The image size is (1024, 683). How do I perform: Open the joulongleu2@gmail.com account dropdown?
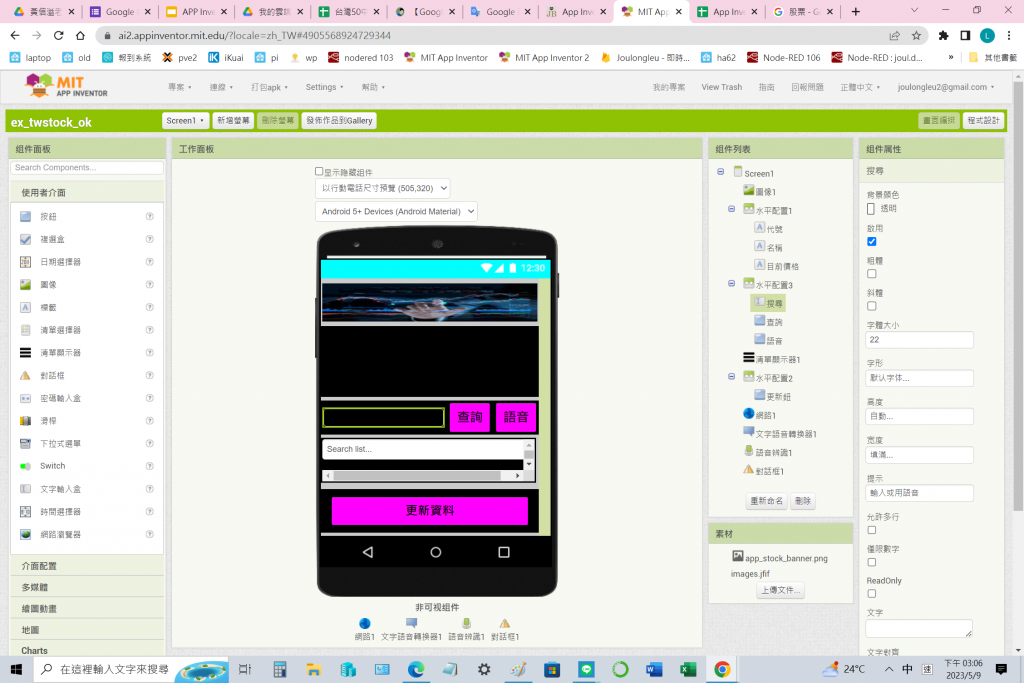[946, 87]
